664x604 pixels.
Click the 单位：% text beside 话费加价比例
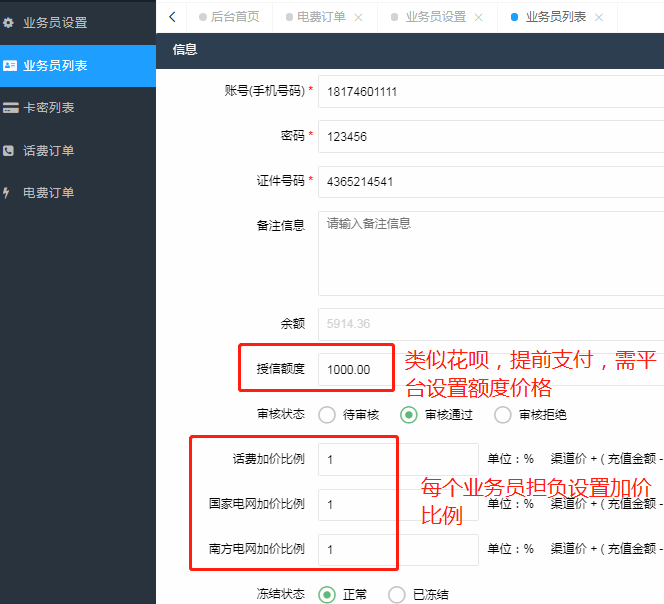pyautogui.click(x=510, y=459)
